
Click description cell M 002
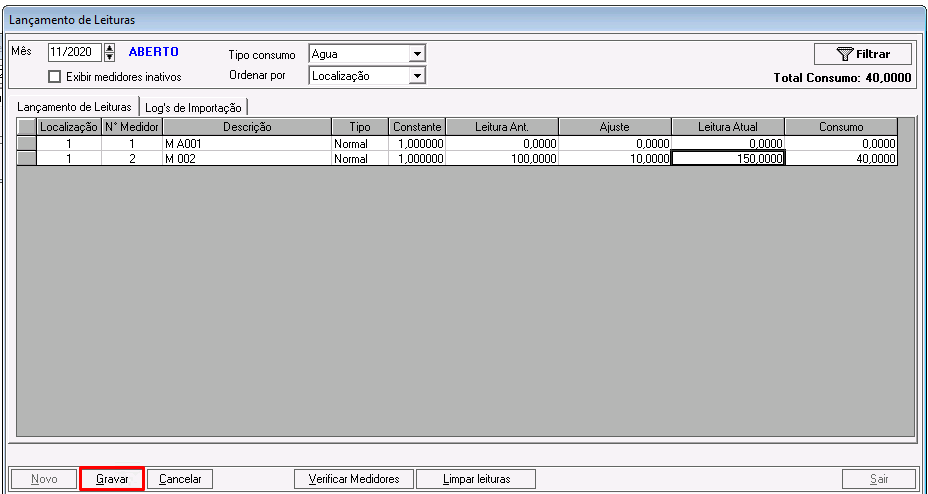pos(247,158)
